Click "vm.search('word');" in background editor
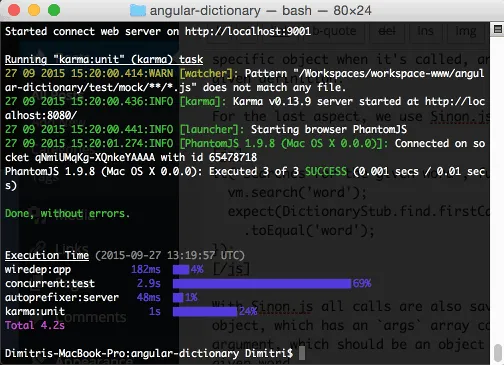Image resolution: width=504 pixels, height=365 pixels. pyautogui.click(x=297, y=193)
